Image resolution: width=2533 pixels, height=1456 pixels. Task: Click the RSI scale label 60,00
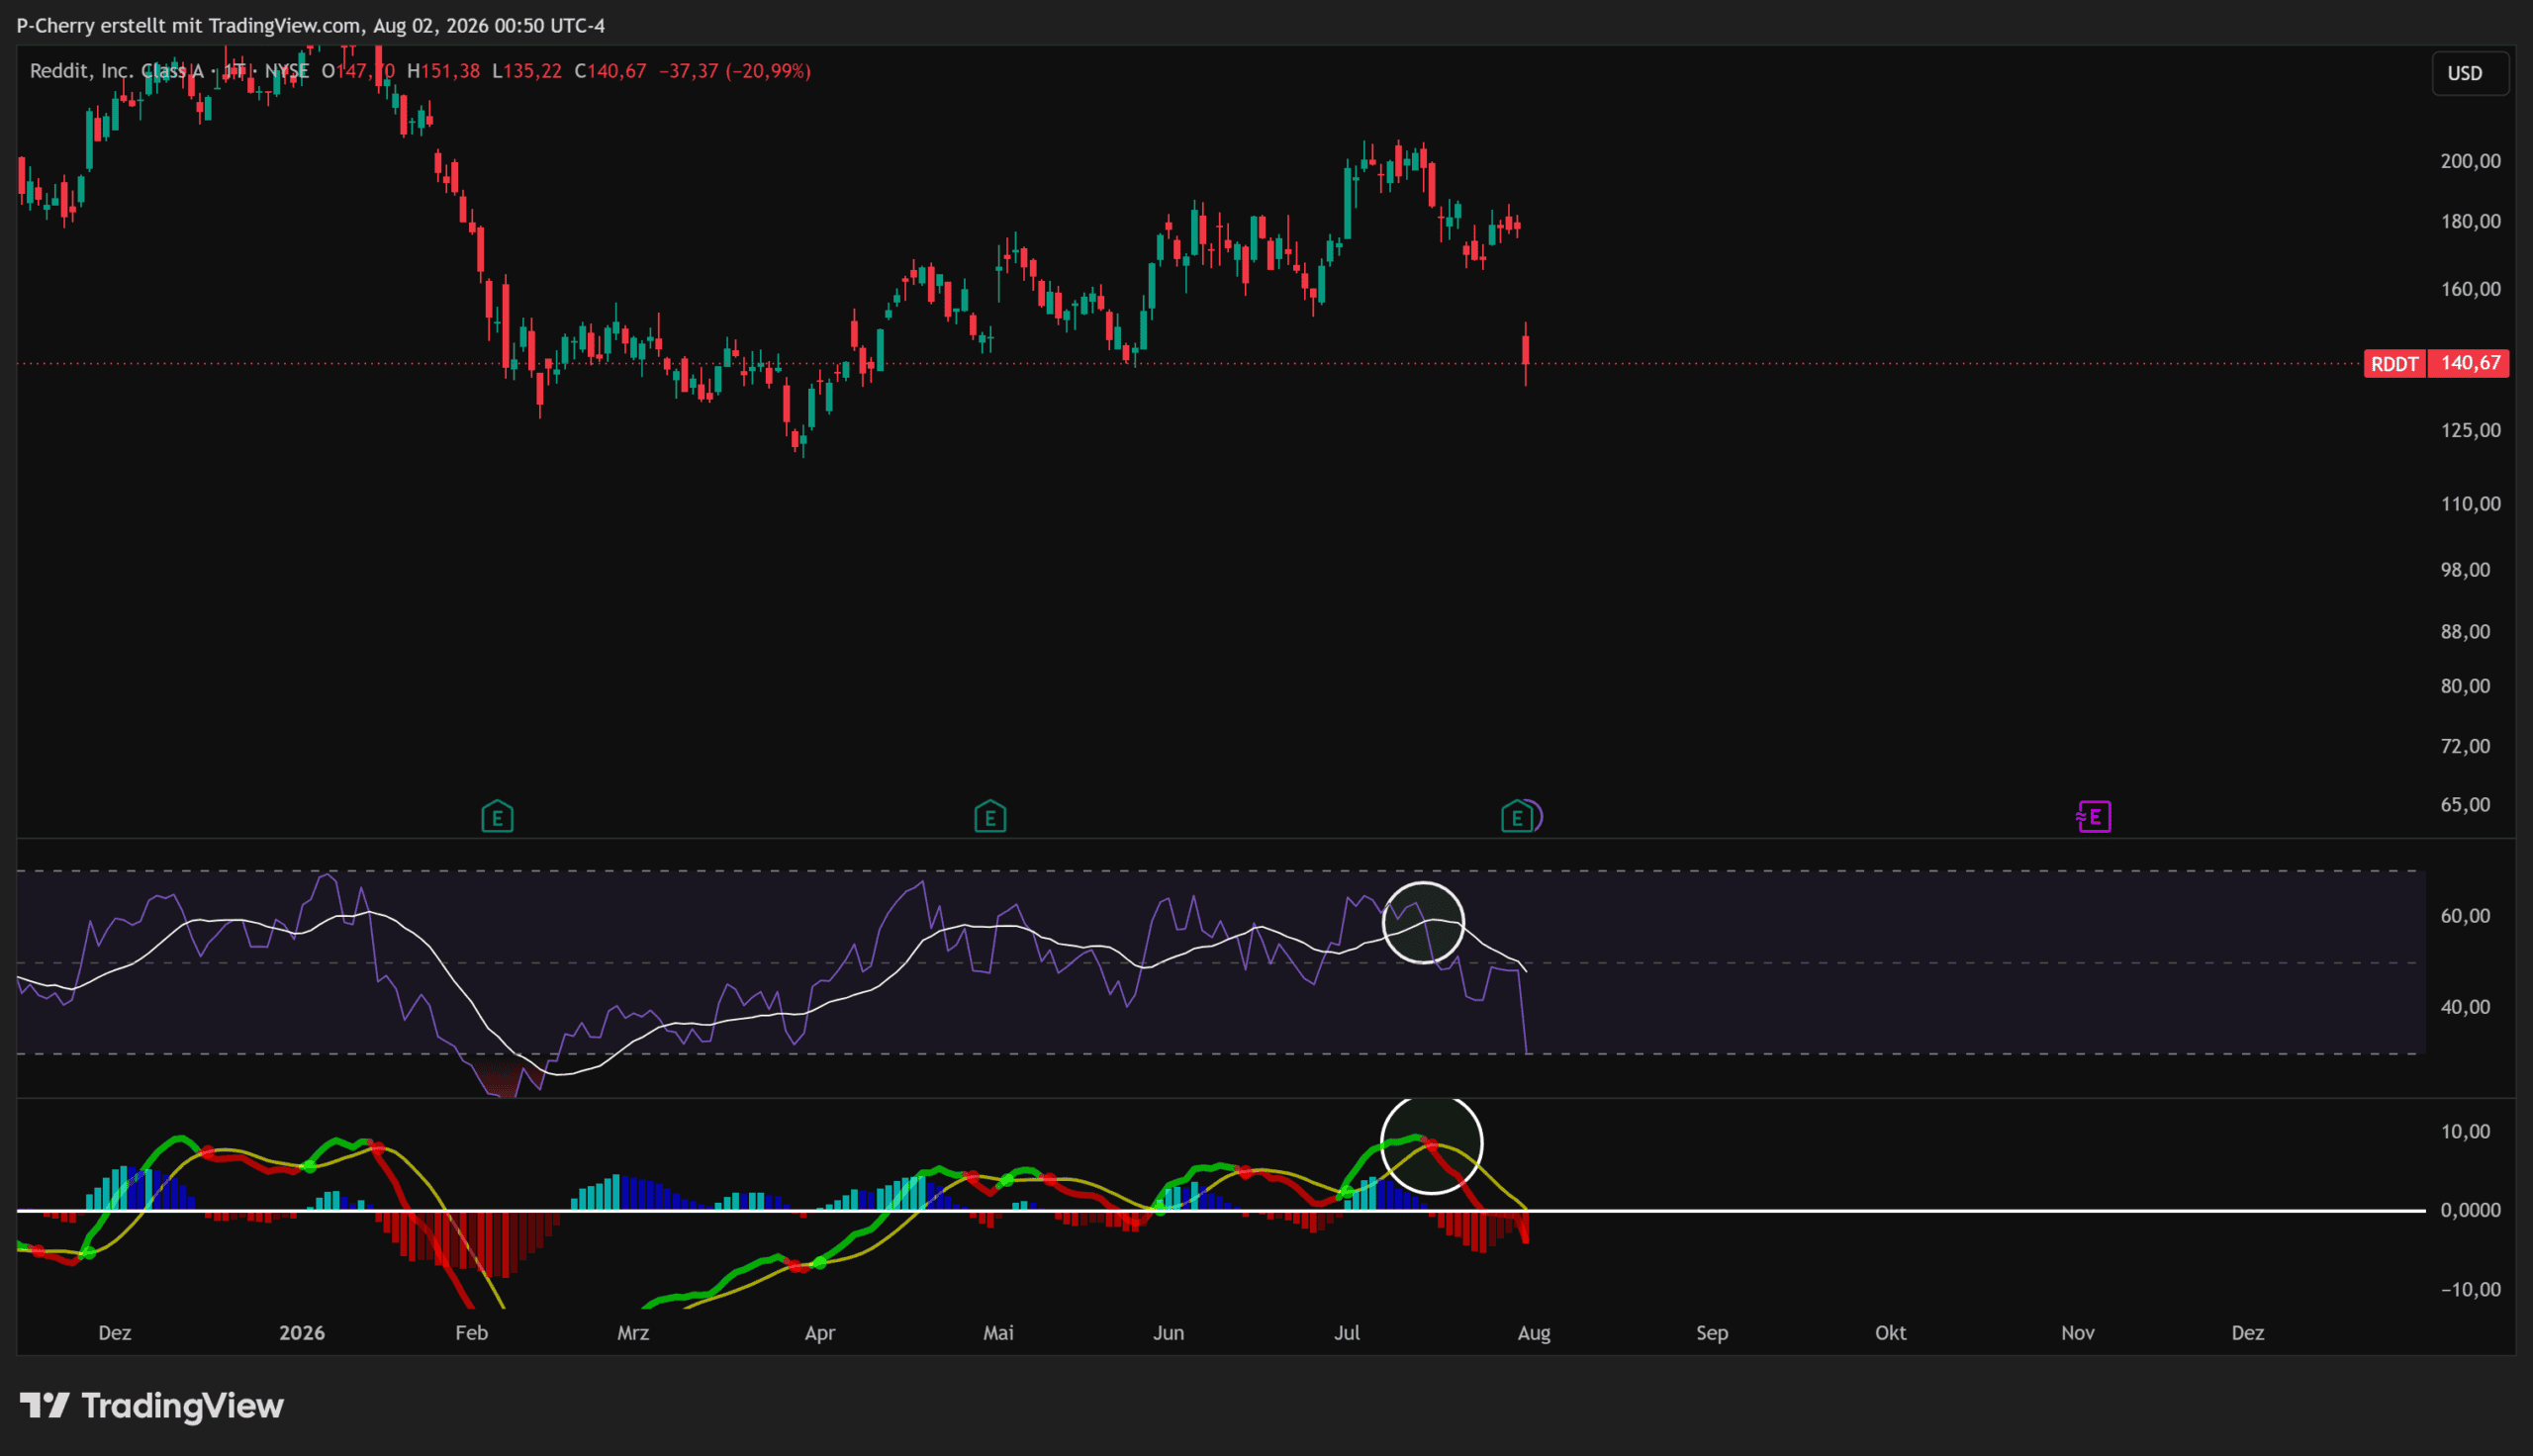[x=2465, y=916]
